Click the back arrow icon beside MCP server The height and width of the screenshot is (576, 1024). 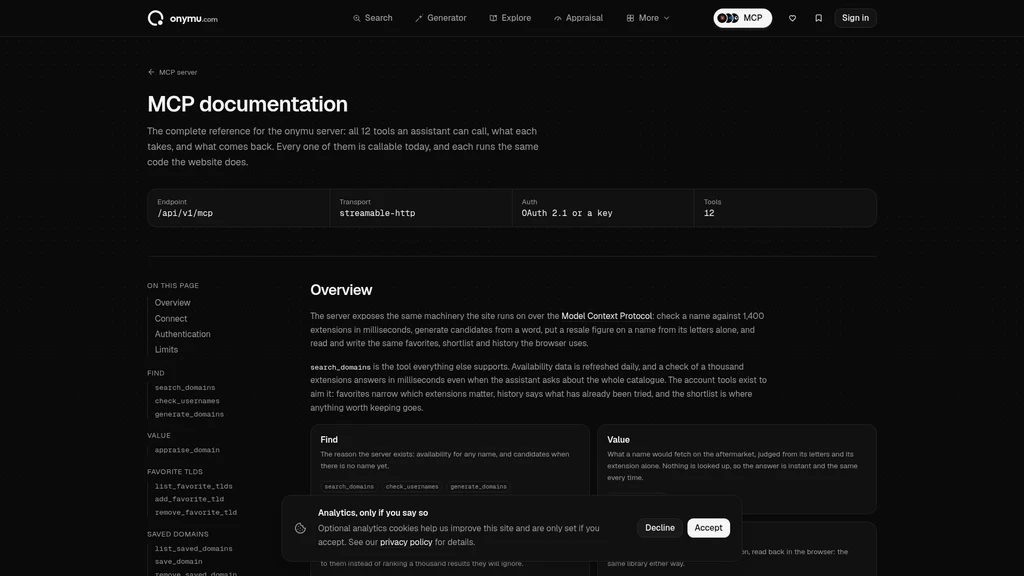151,72
